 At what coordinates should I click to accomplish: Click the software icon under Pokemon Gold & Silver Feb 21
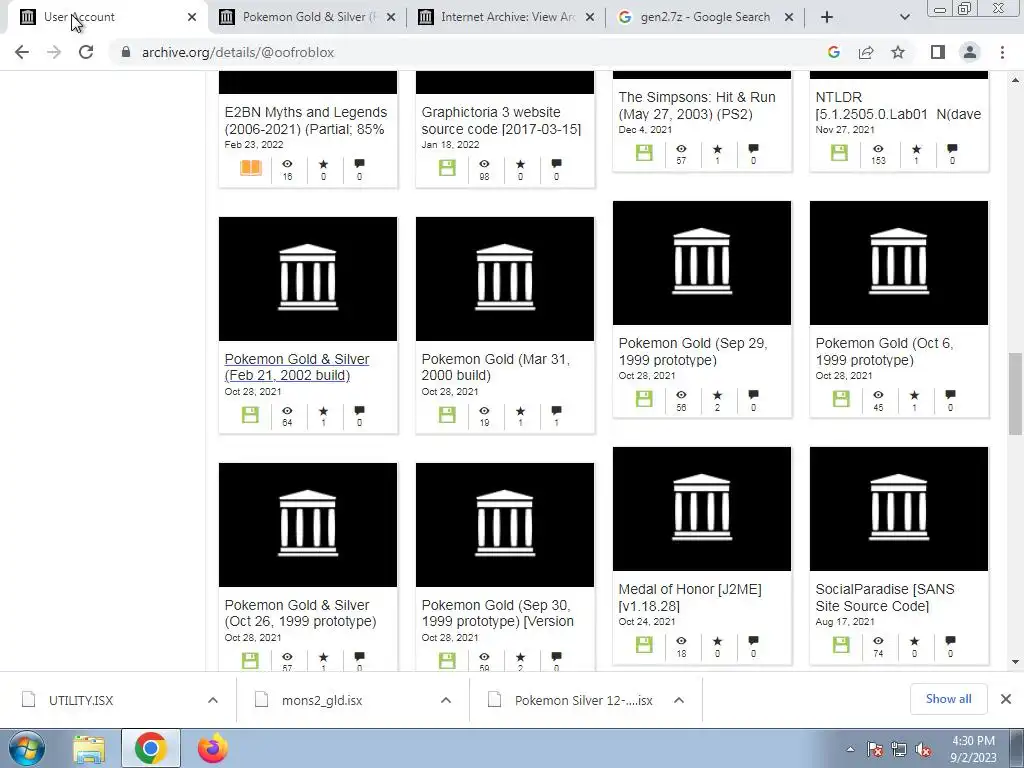(x=250, y=415)
